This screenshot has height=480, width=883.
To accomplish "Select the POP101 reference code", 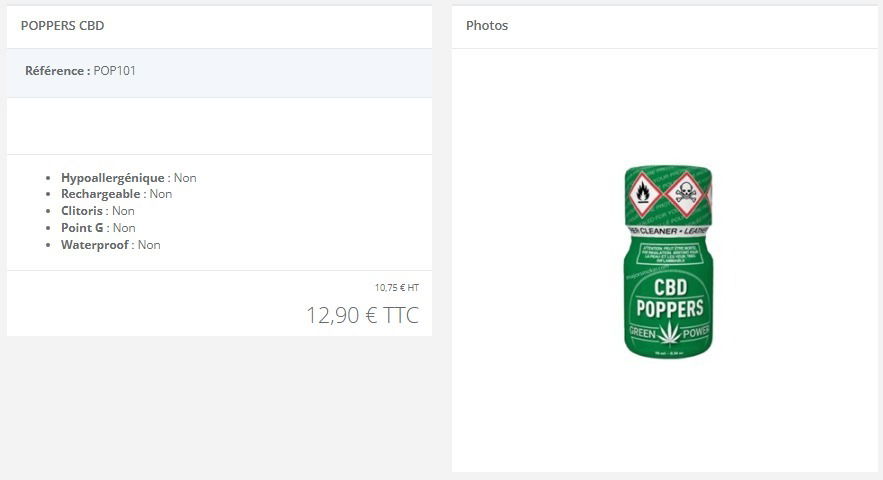I will click(x=114, y=70).
